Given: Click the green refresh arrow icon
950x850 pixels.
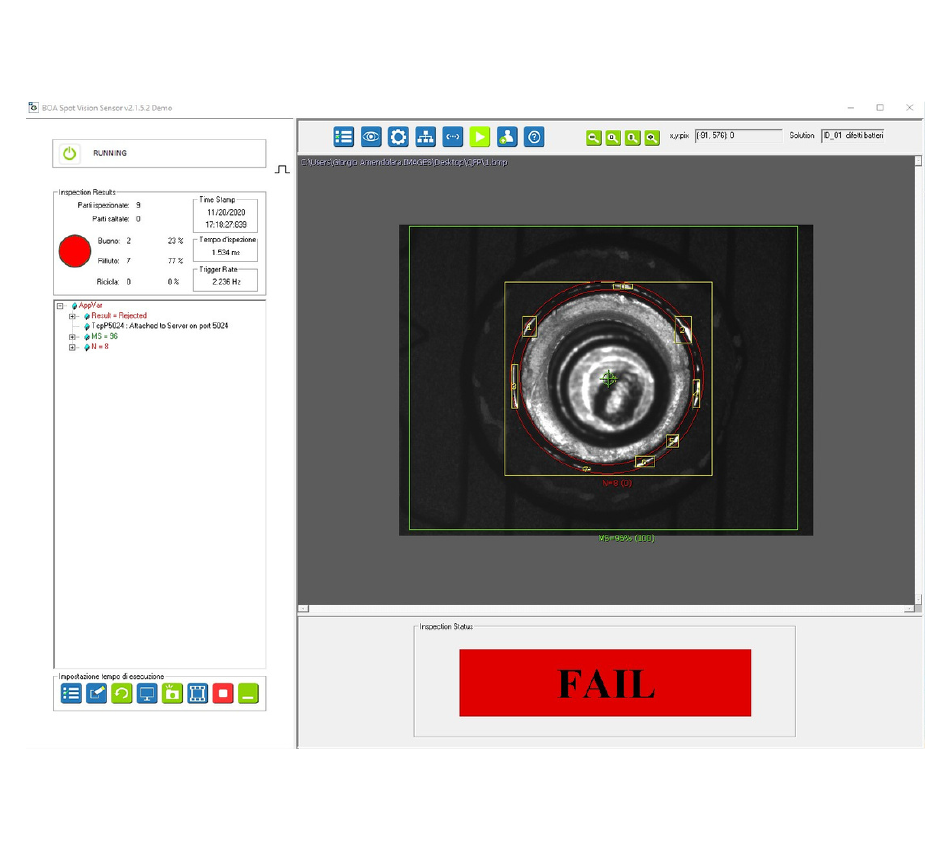Looking at the screenshot, I should coord(121,693).
